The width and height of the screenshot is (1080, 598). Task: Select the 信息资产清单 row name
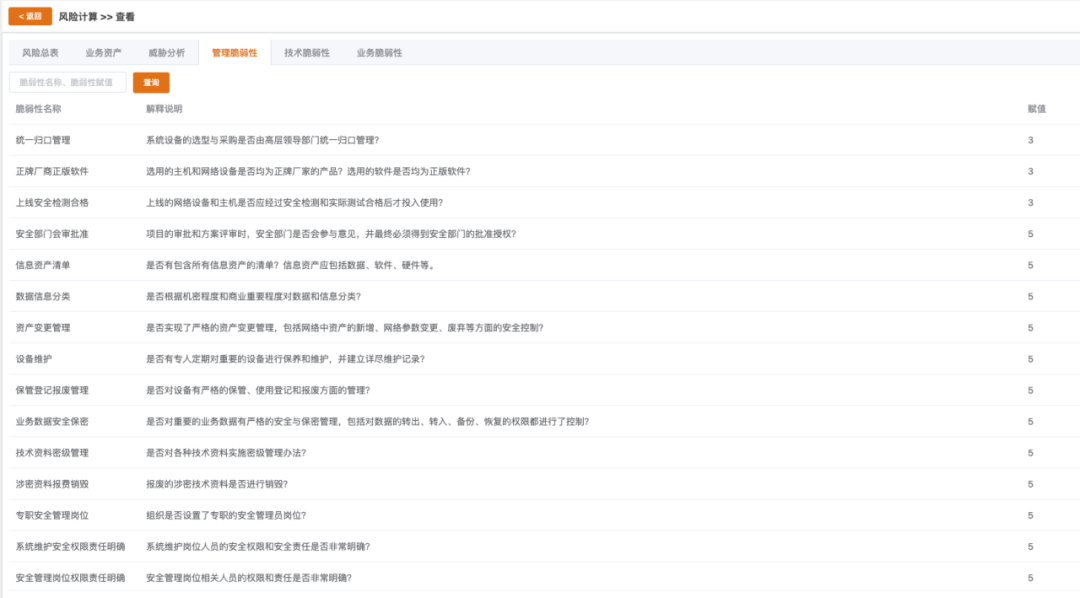tap(43, 265)
